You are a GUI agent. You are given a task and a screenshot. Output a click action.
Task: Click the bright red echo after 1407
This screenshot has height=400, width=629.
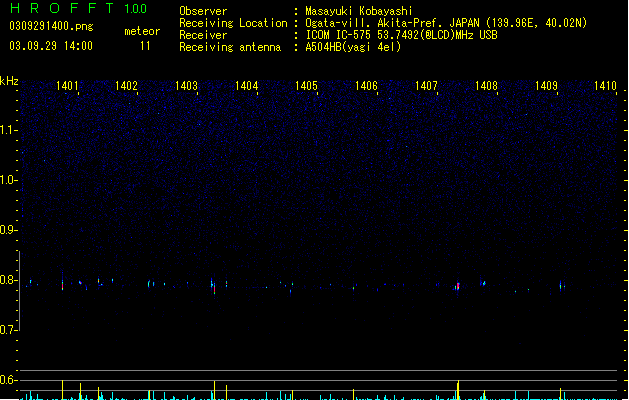click(x=458, y=286)
